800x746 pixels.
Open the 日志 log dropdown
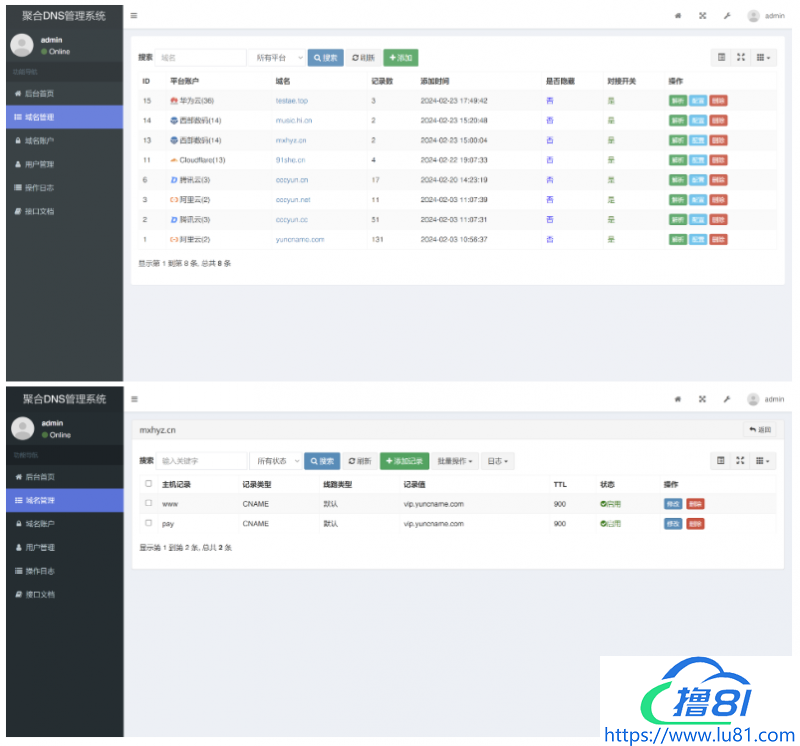(x=498, y=461)
